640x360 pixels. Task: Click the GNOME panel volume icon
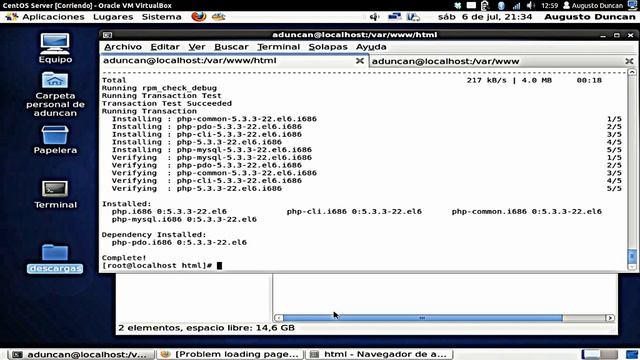point(374,17)
